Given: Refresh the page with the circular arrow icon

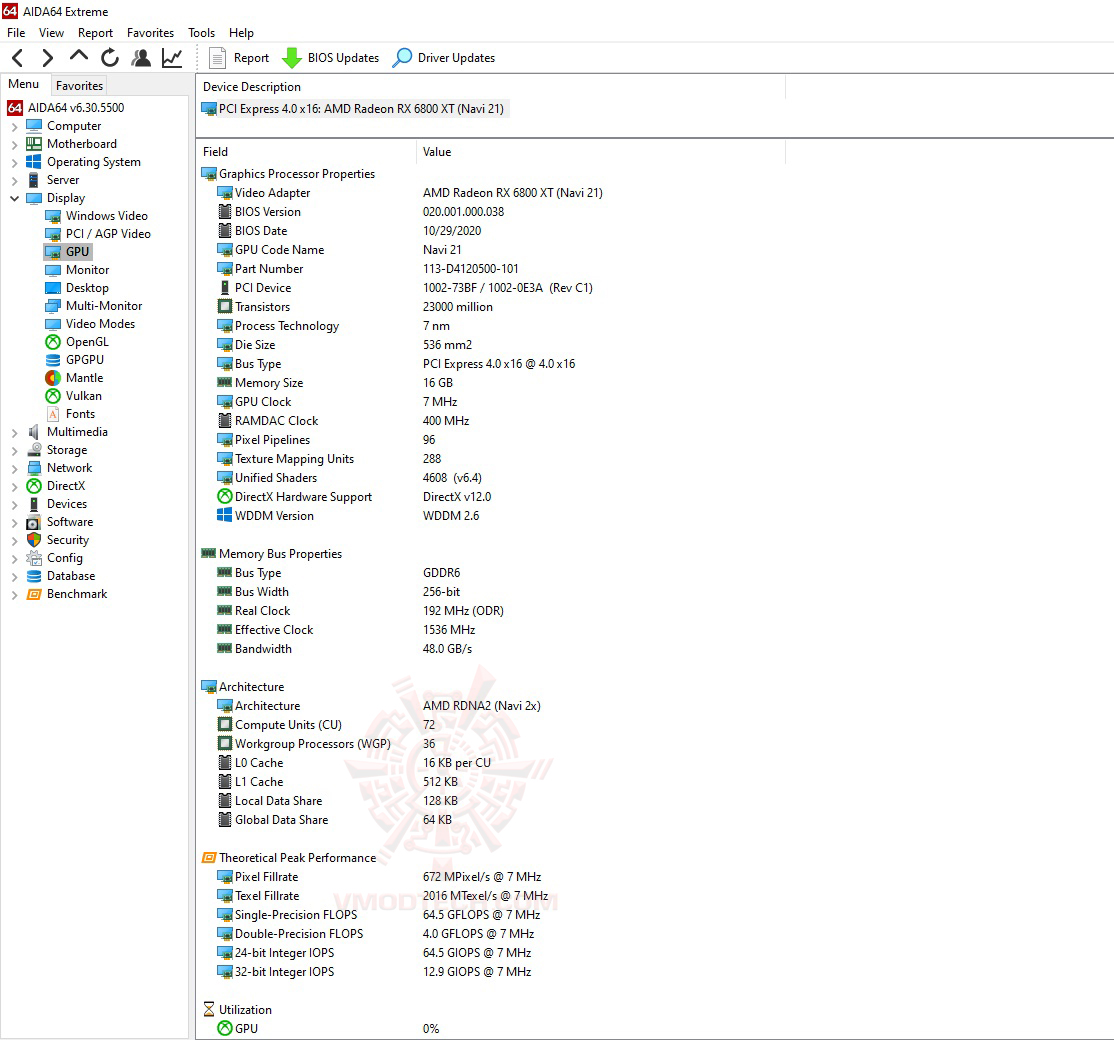Looking at the screenshot, I should tap(109, 58).
